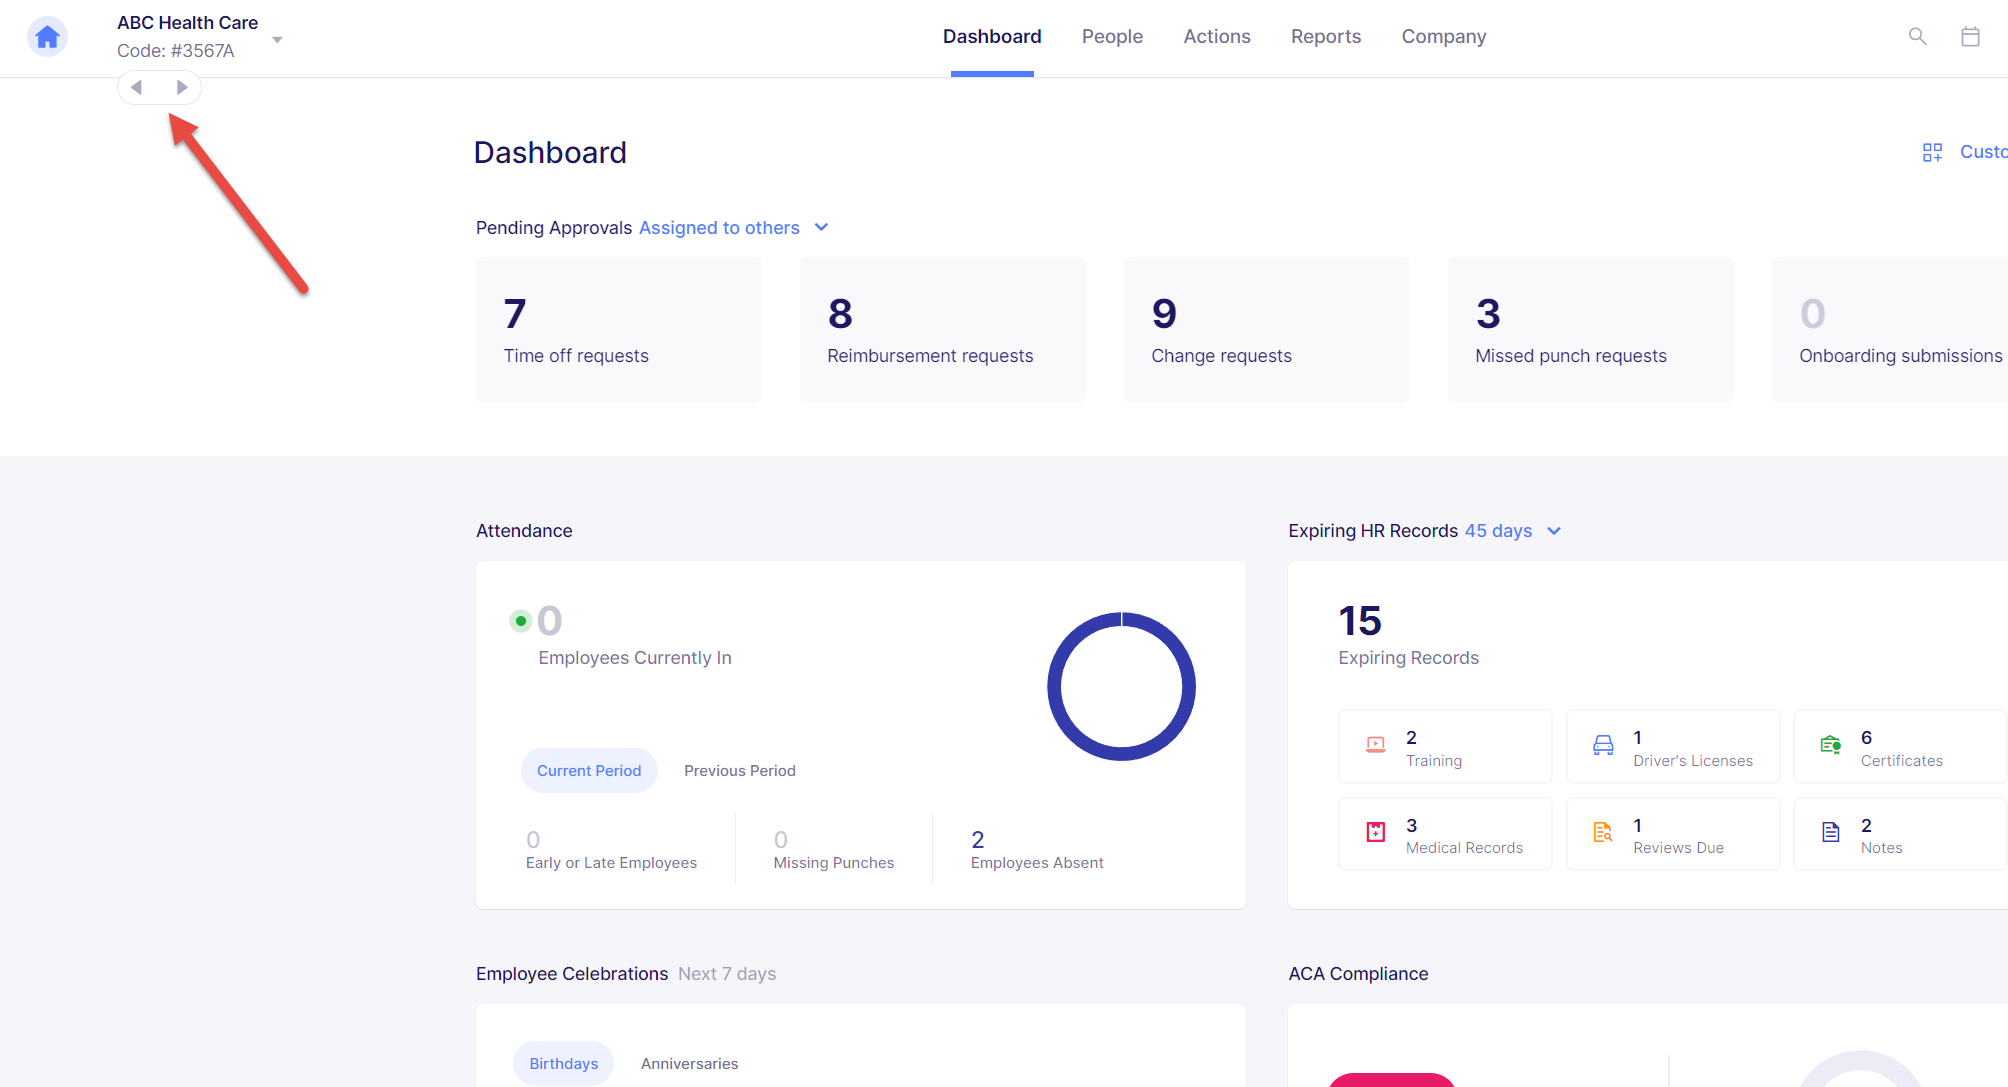Click the Certificates icon
The width and height of the screenshot is (2008, 1087).
point(1830,745)
